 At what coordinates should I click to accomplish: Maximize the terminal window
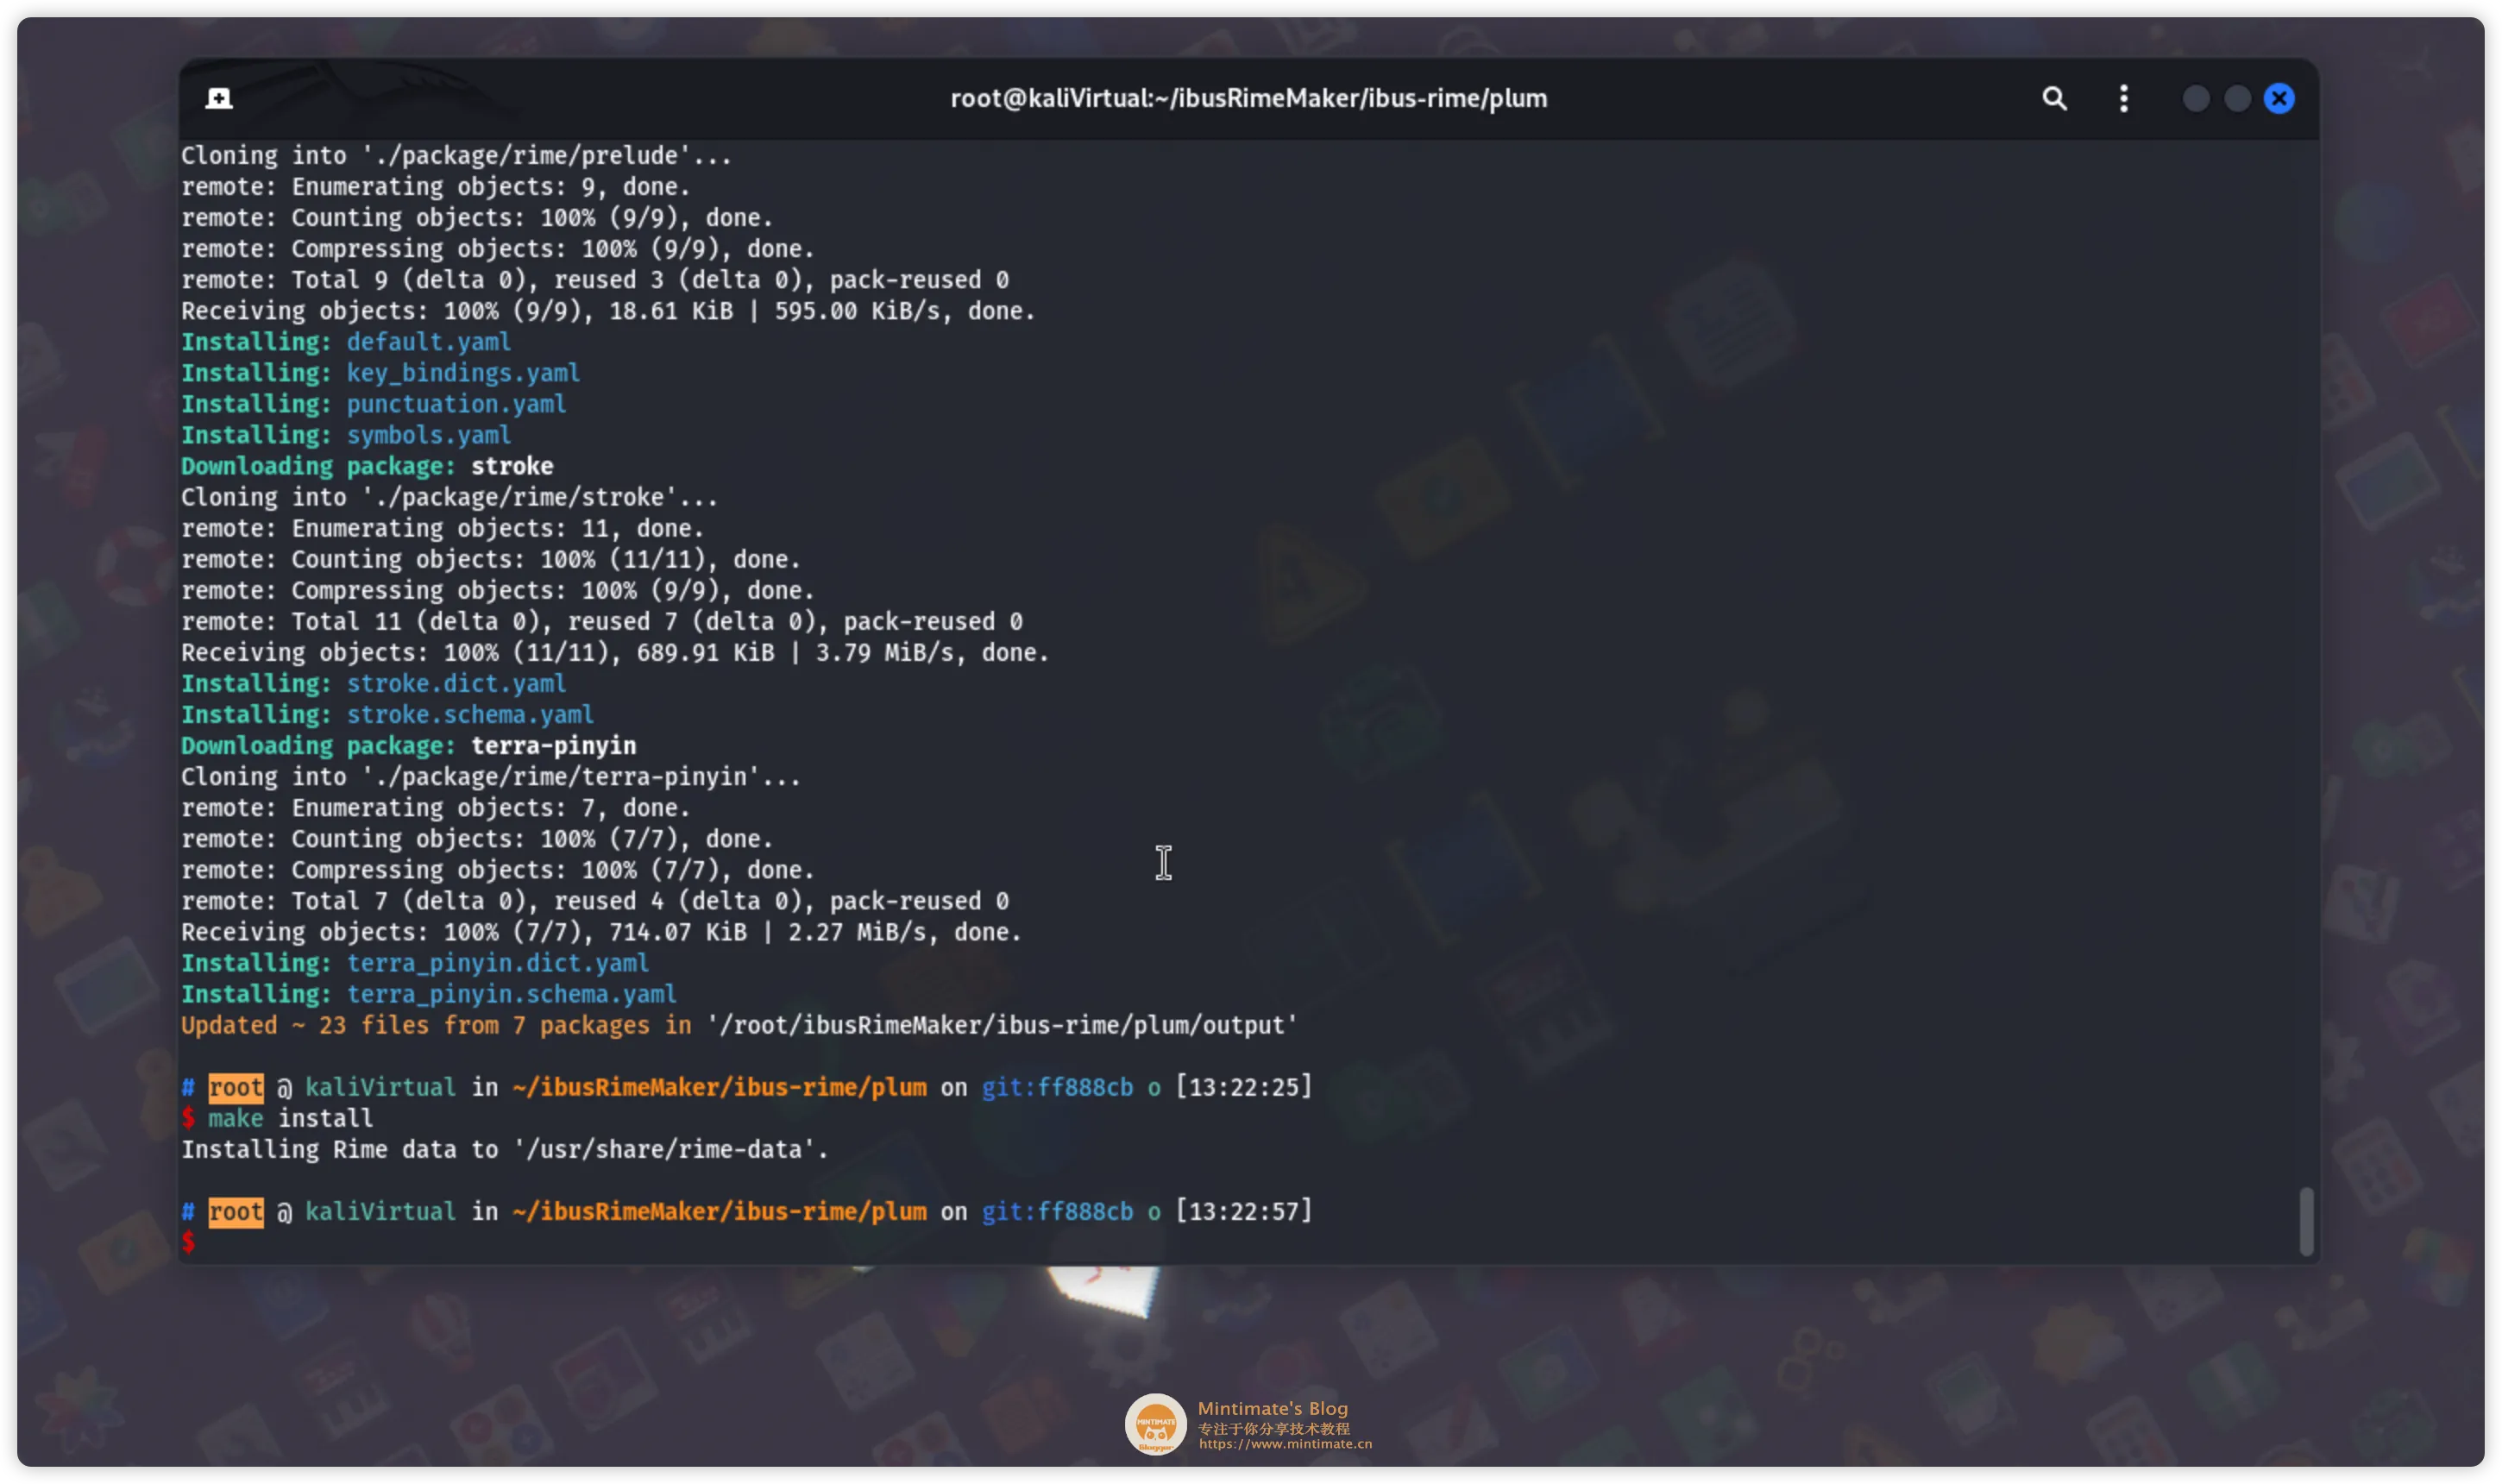tap(2237, 98)
